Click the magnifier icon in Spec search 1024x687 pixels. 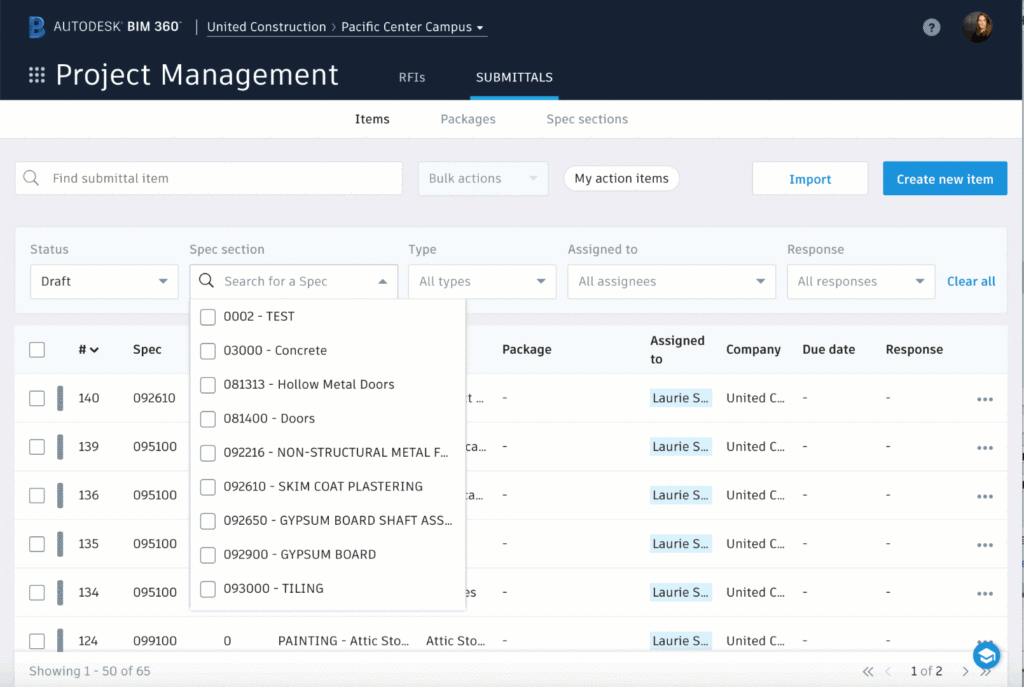tap(208, 282)
